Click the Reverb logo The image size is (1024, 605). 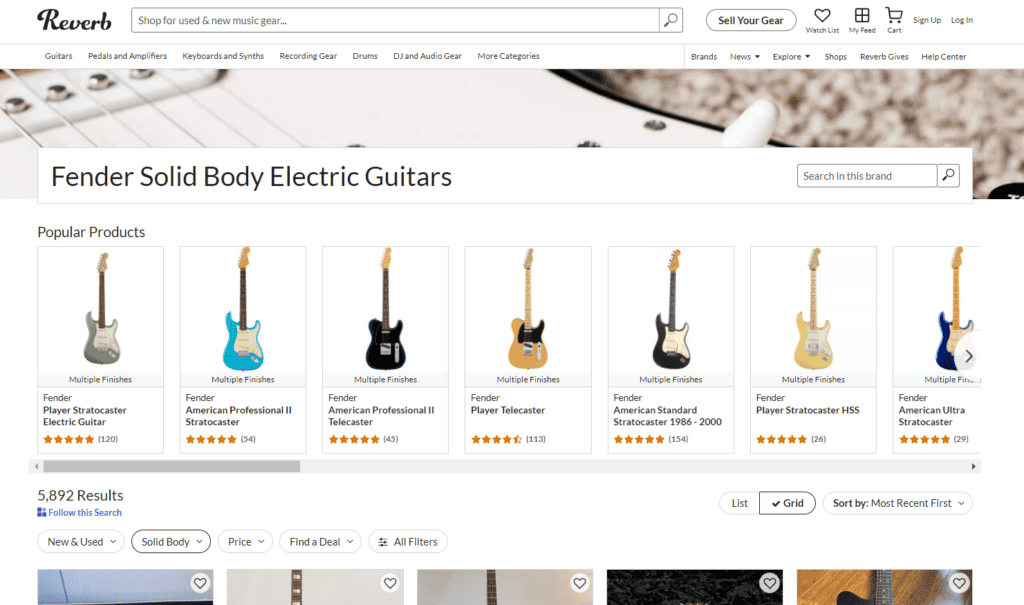point(74,20)
